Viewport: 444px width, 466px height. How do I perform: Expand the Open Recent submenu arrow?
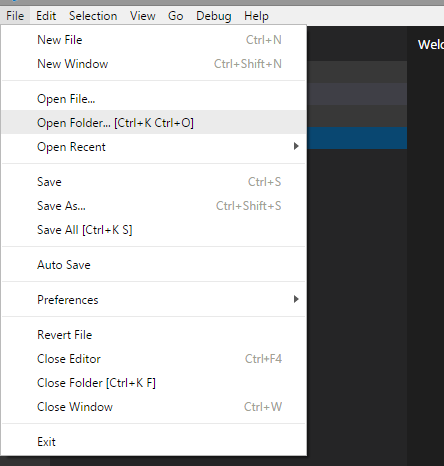tap(296, 146)
